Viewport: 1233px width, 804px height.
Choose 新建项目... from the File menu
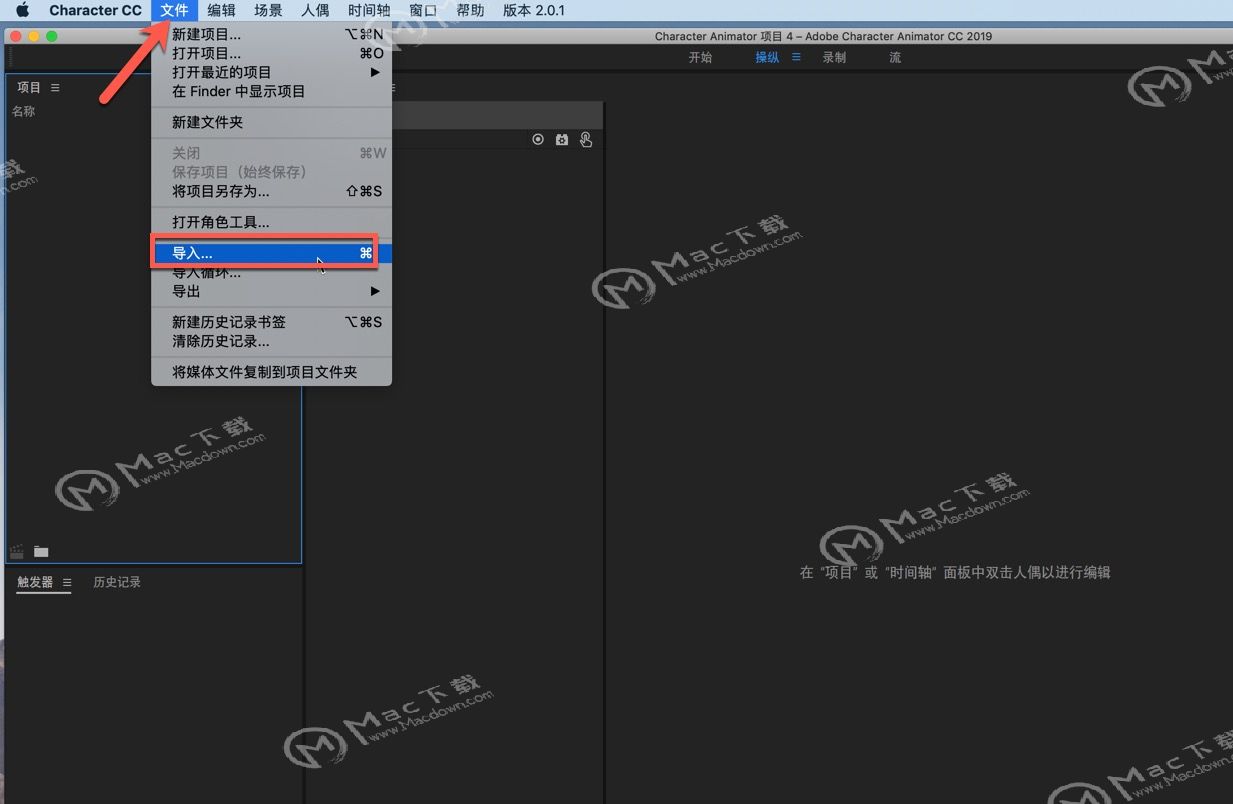[271, 34]
